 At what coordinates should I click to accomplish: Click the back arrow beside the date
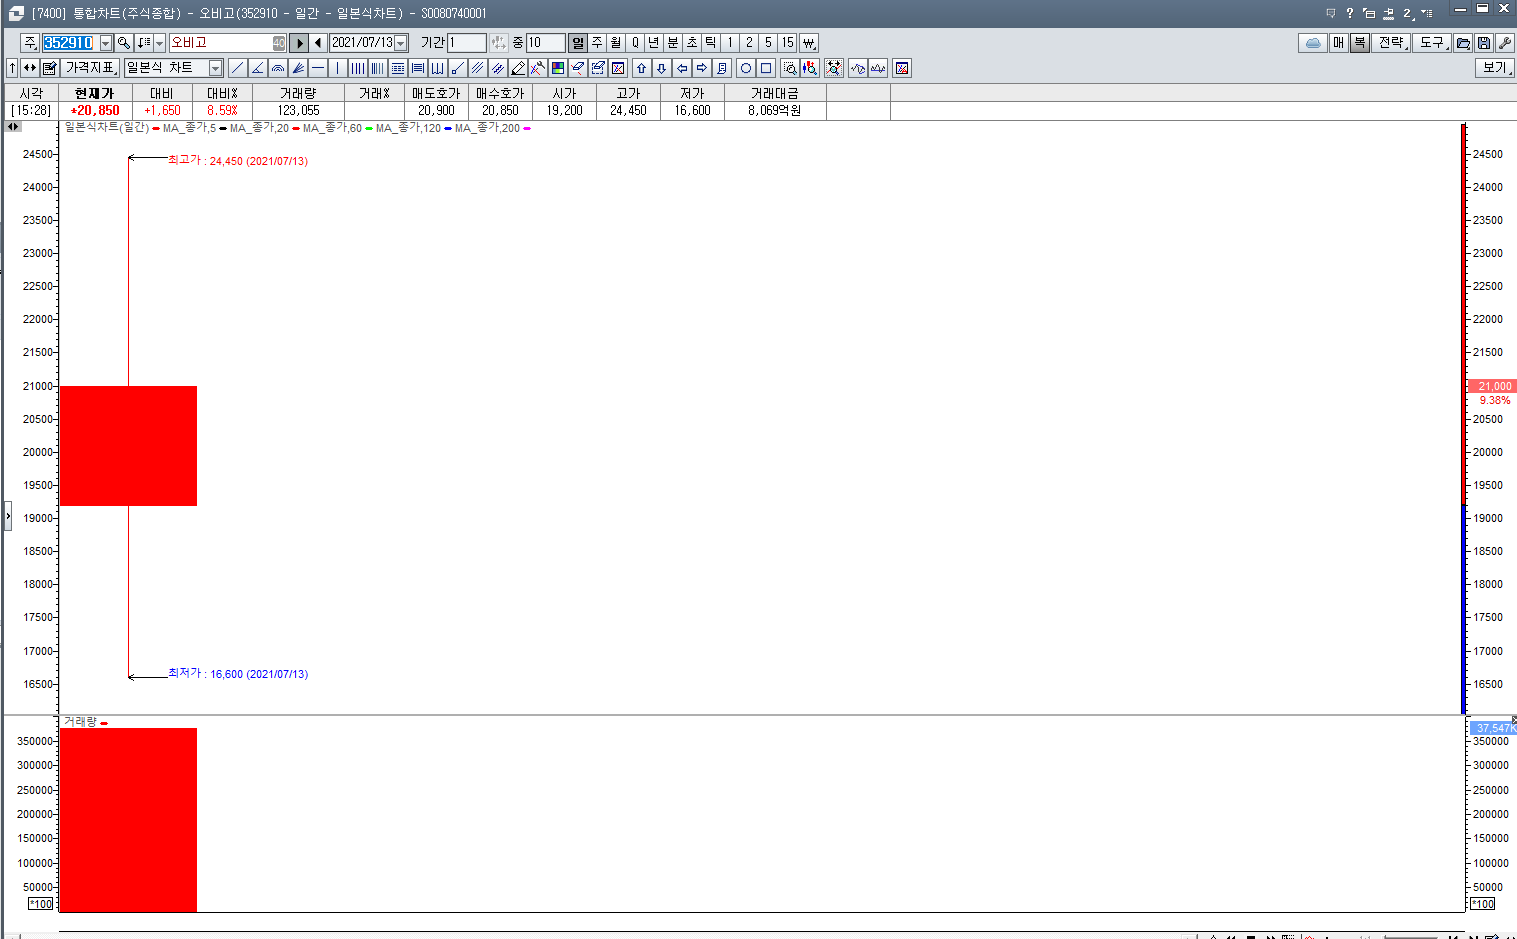click(318, 43)
